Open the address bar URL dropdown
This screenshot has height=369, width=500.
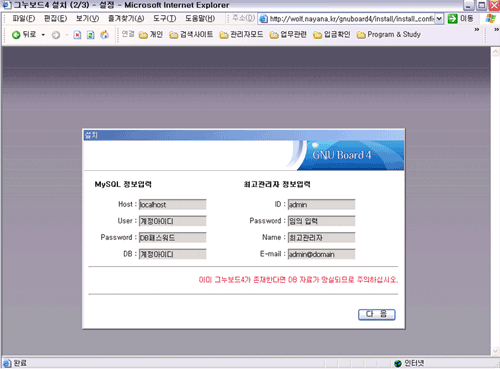click(439, 19)
